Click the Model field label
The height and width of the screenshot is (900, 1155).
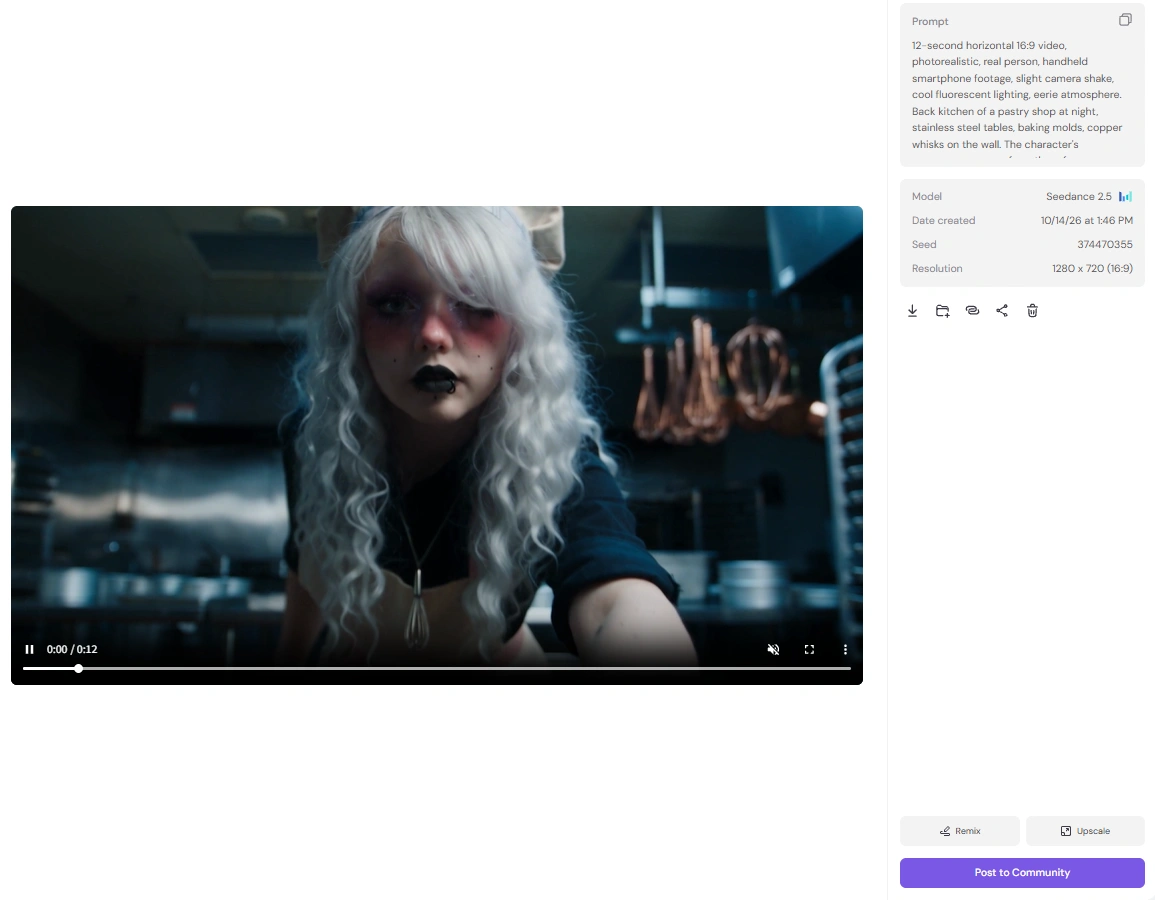pos(927,197)
